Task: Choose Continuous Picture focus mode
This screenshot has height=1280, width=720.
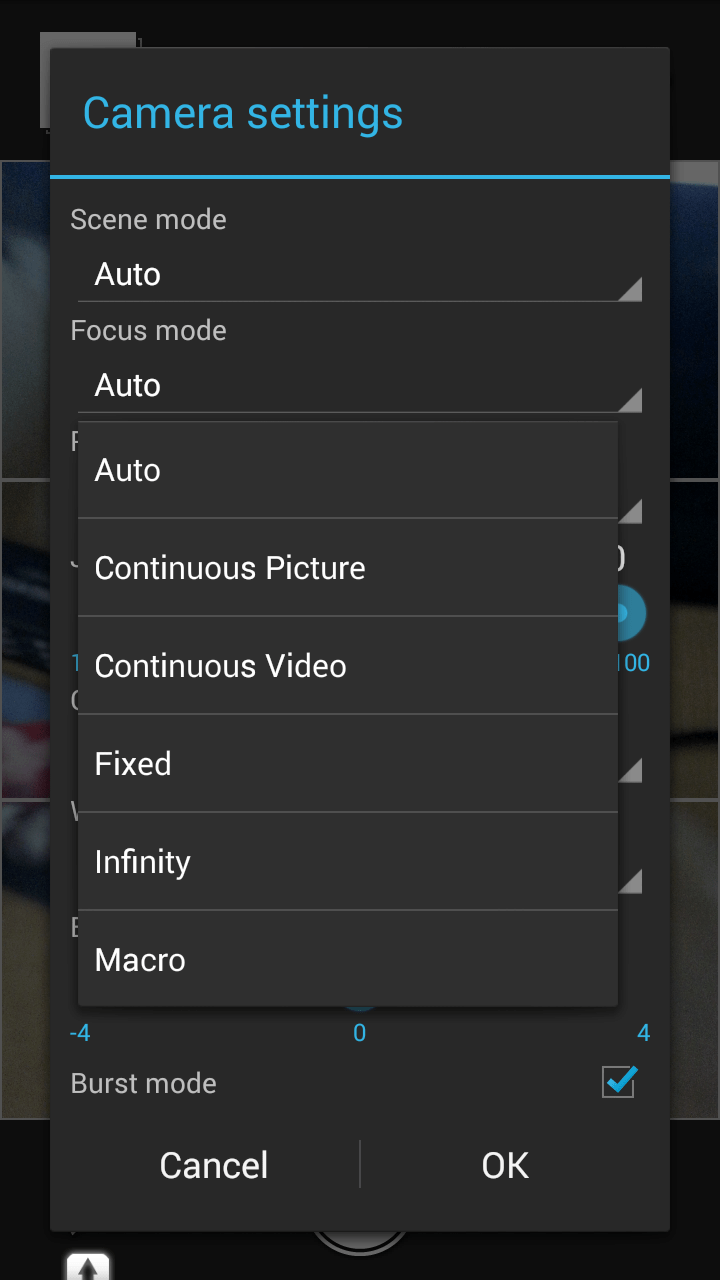Action: [x=348, y=568]
